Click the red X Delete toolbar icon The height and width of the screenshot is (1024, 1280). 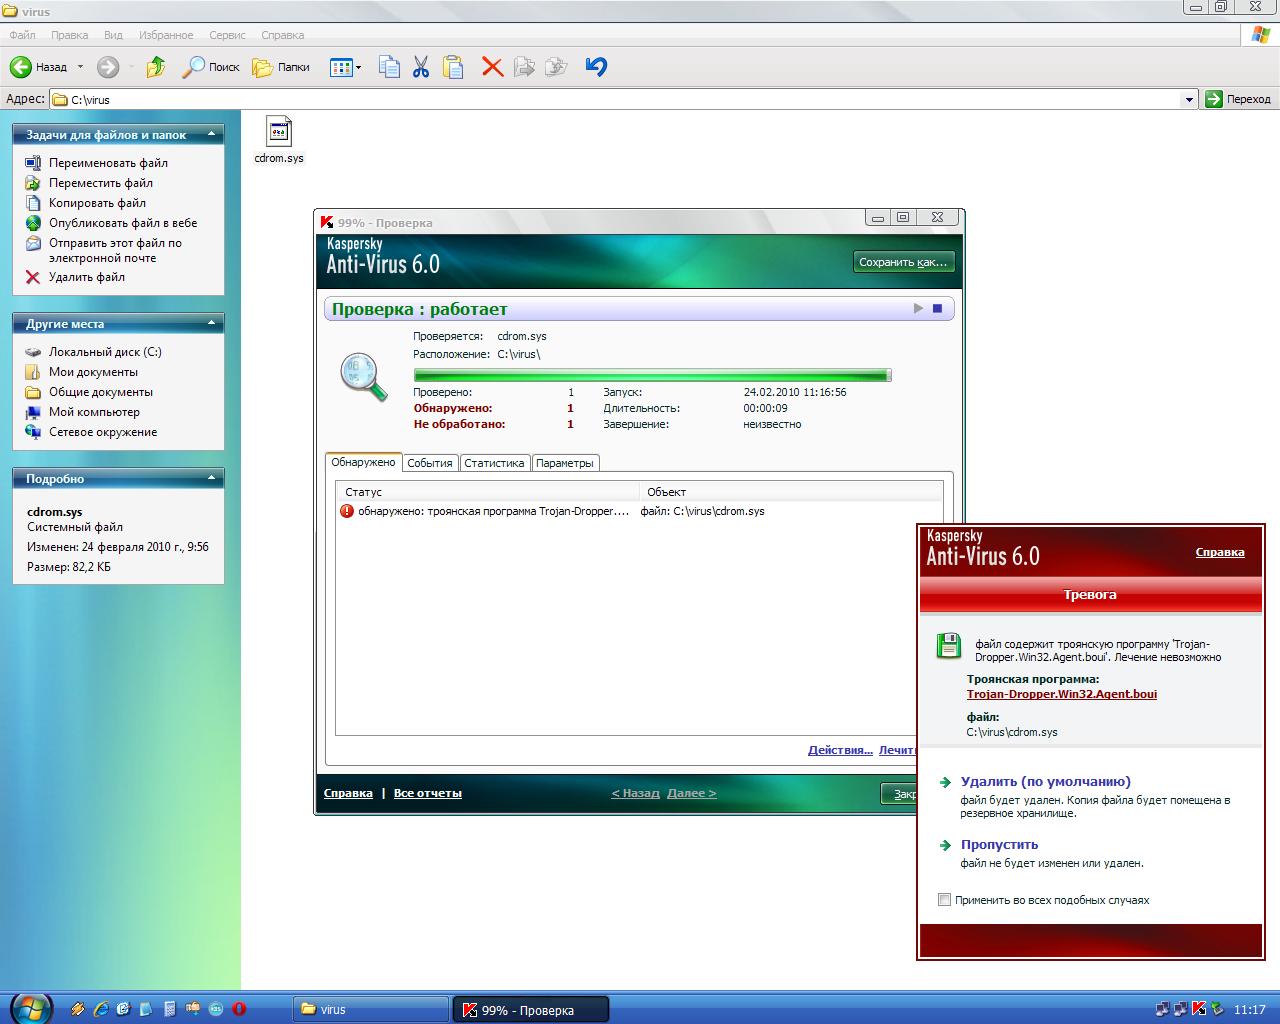tap(492, 67)
